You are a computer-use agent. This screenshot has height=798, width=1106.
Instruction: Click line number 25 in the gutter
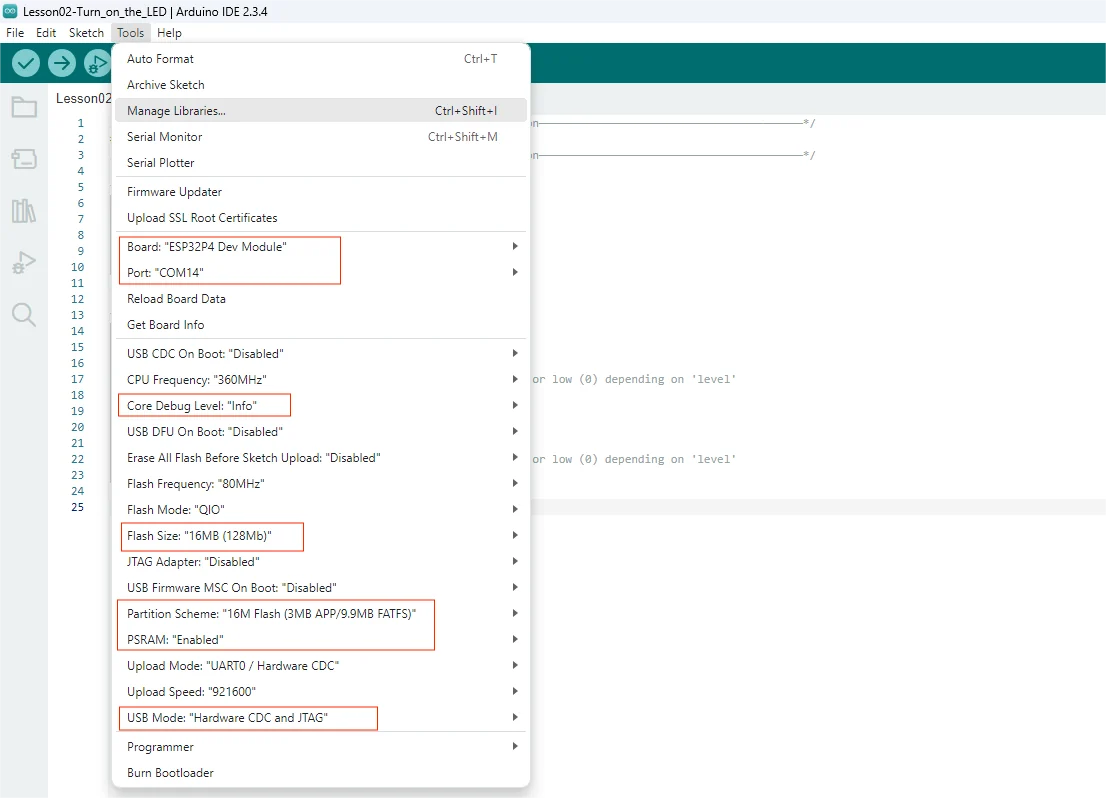[x=78, y=507]
